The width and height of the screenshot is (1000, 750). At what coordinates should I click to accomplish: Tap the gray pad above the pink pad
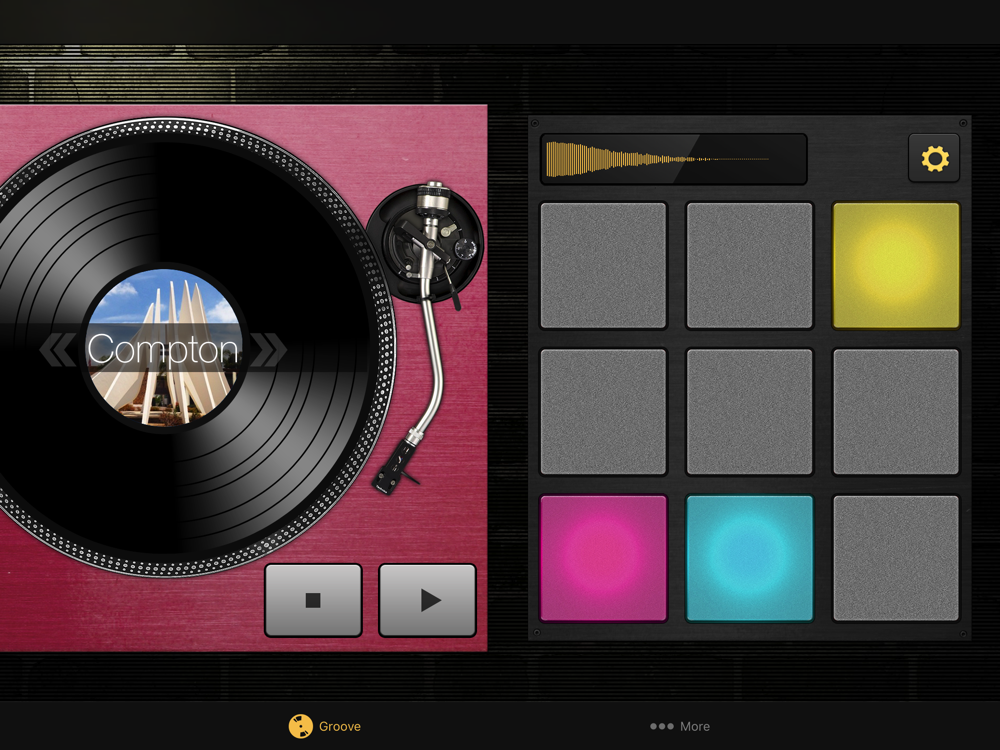click(603, 412)
